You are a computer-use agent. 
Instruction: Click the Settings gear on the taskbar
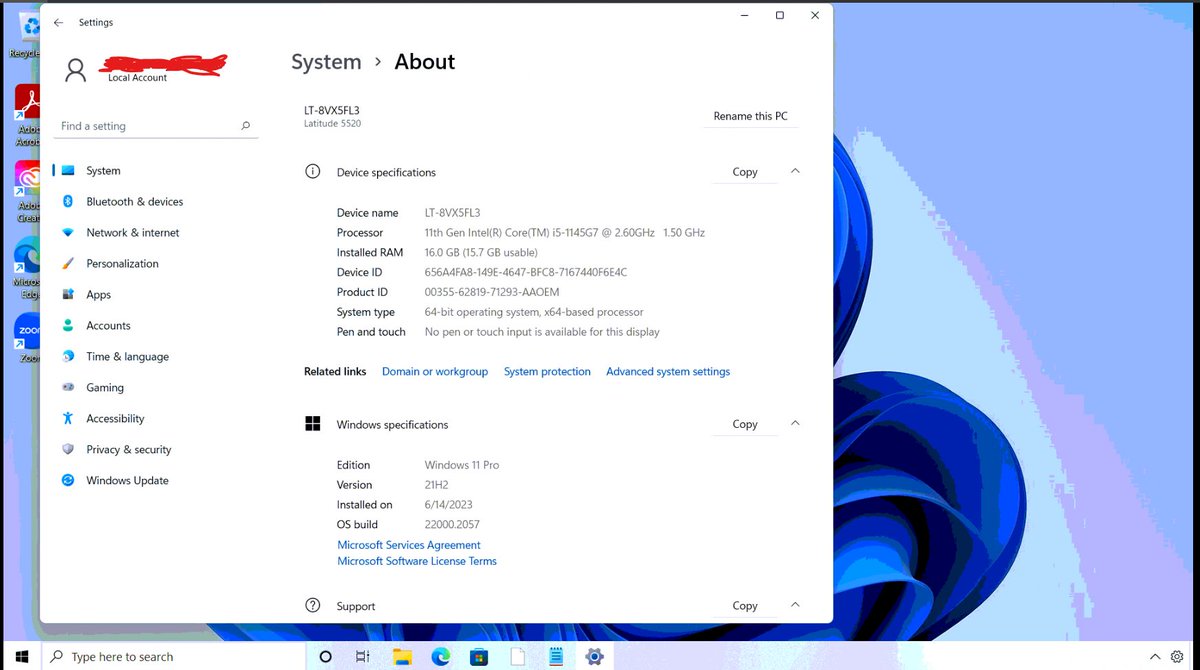tap(594, 657)
